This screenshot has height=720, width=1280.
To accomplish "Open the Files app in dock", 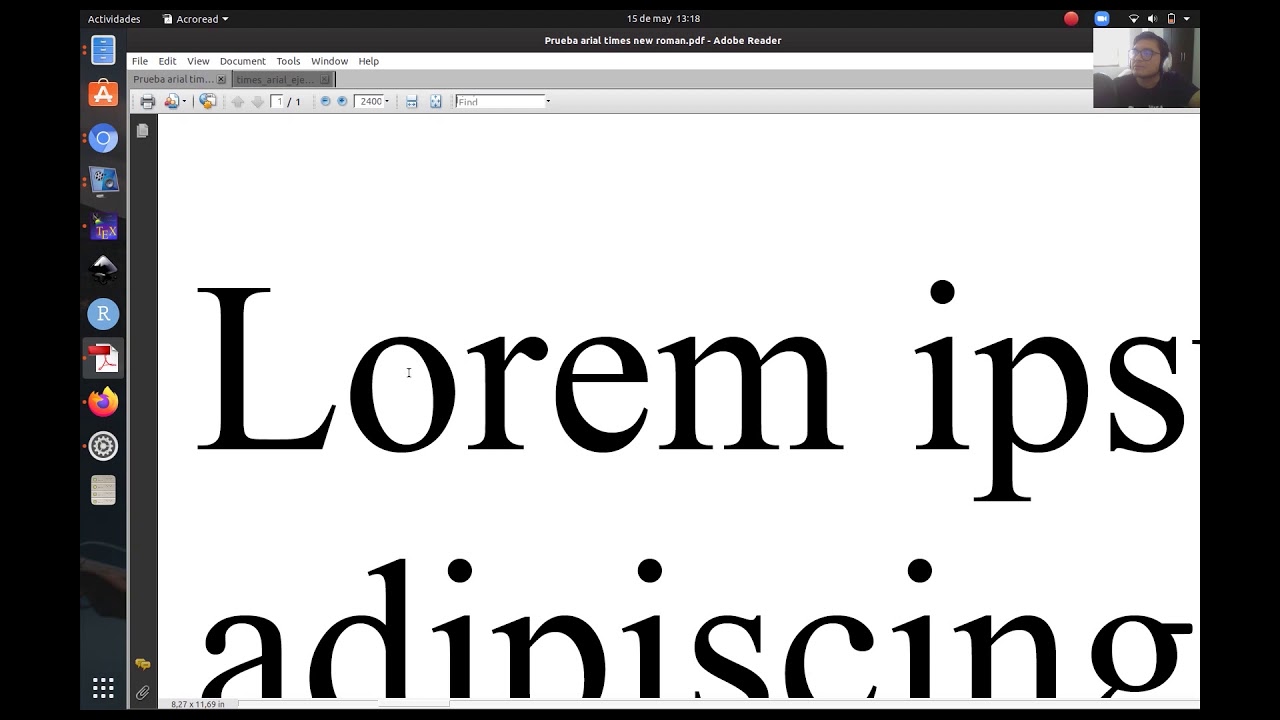I will (x=103, y=50).
